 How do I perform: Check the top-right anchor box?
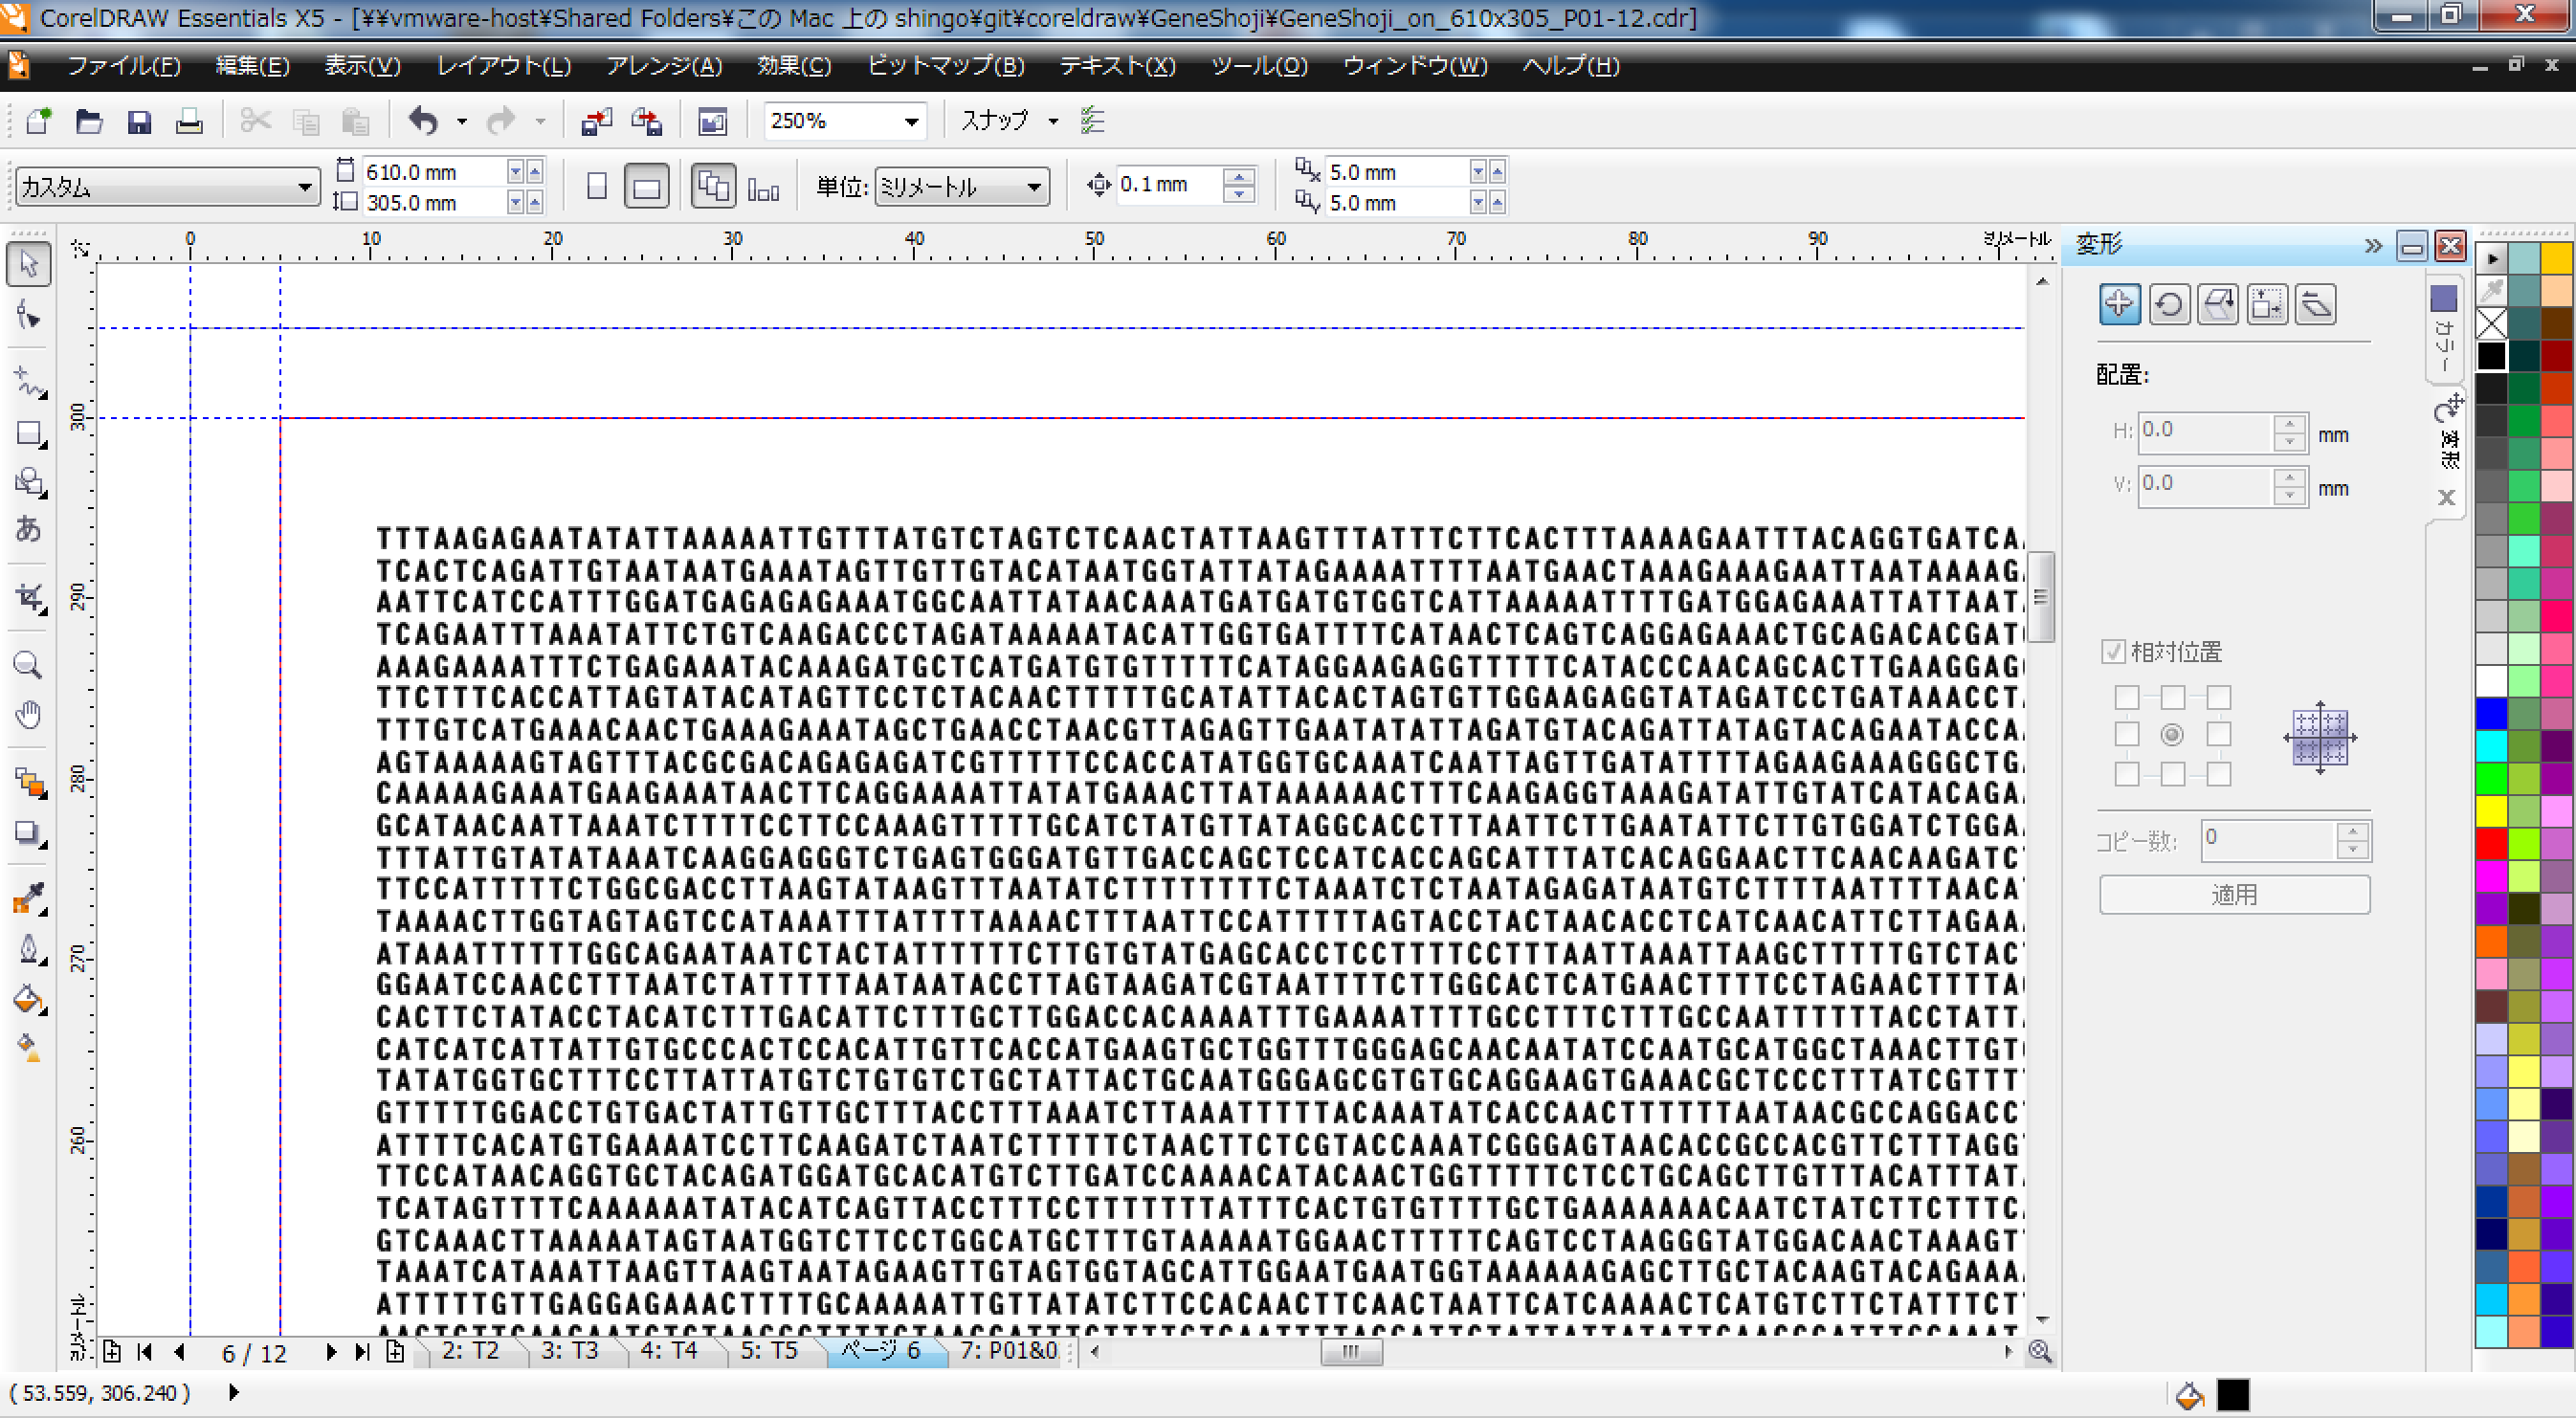pyautogui.click(x=2218, y=697)
